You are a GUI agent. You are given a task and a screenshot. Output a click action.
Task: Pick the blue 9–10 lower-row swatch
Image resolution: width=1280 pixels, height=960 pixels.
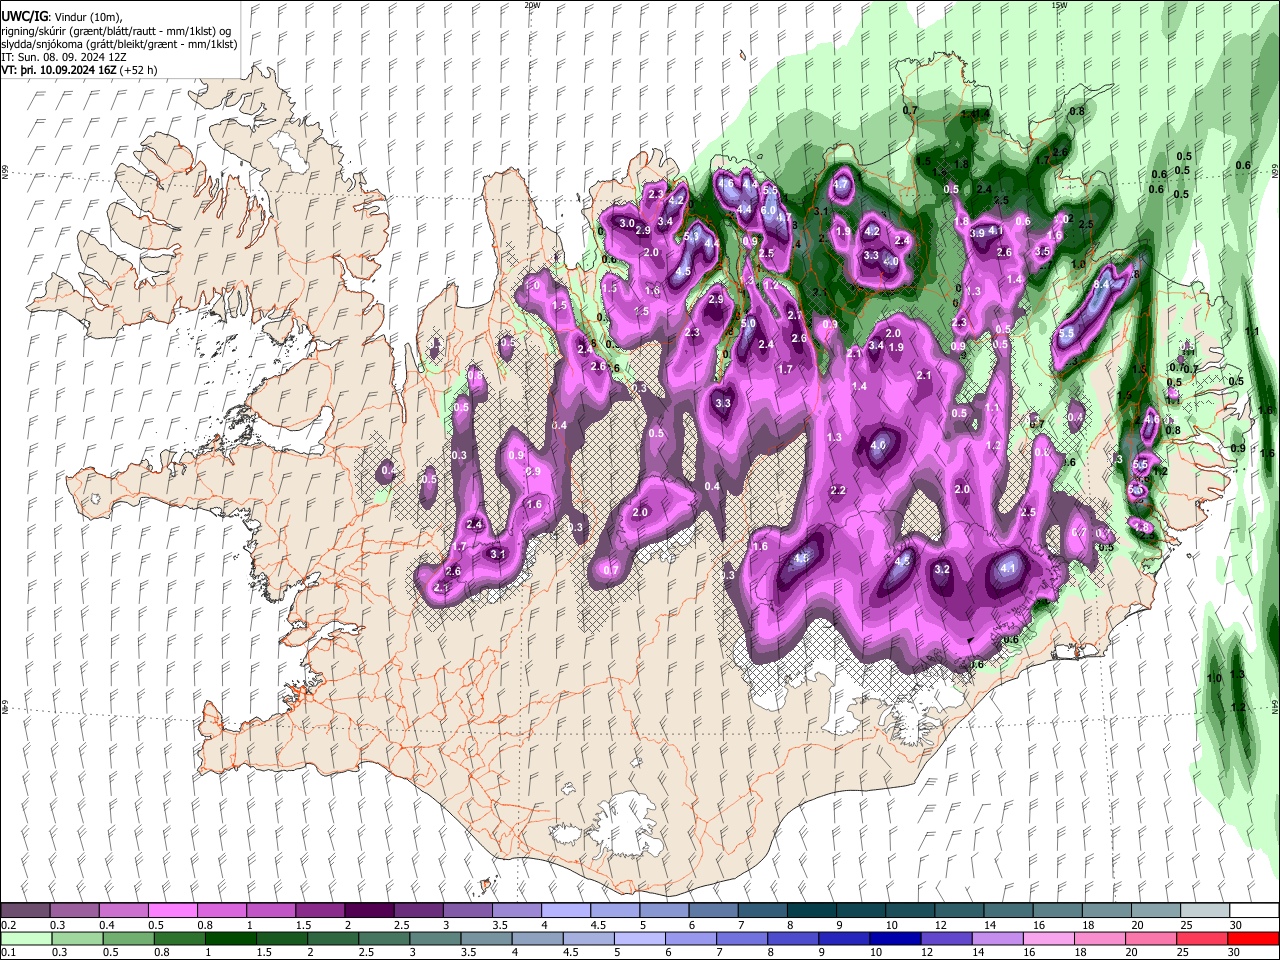pyautogui.click(x=844, y=938)
